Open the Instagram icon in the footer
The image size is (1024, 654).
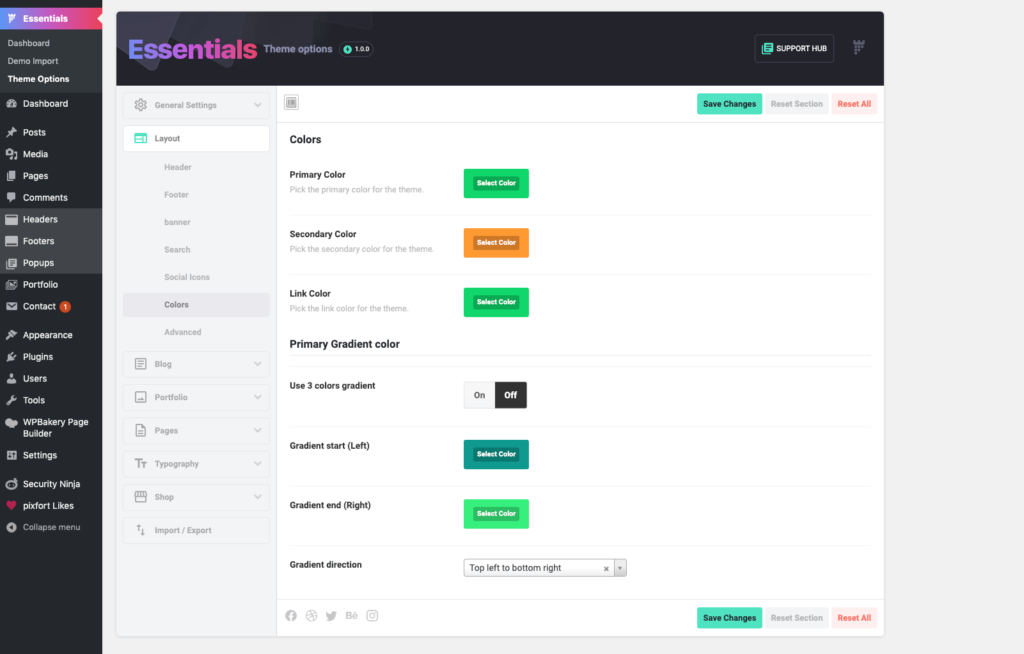[371, 615]
